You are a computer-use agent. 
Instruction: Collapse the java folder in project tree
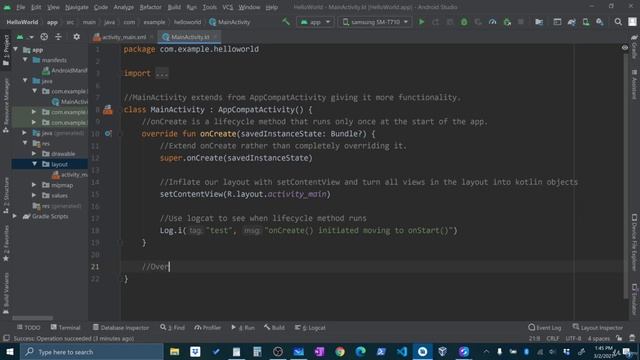click(25, 81)
